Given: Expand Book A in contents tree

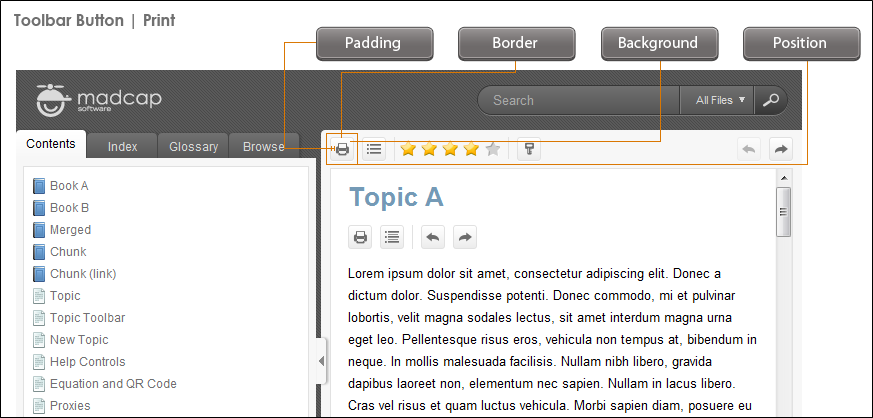Looking at the screenshot, I should pyautogui.click(x=69, y=186).
